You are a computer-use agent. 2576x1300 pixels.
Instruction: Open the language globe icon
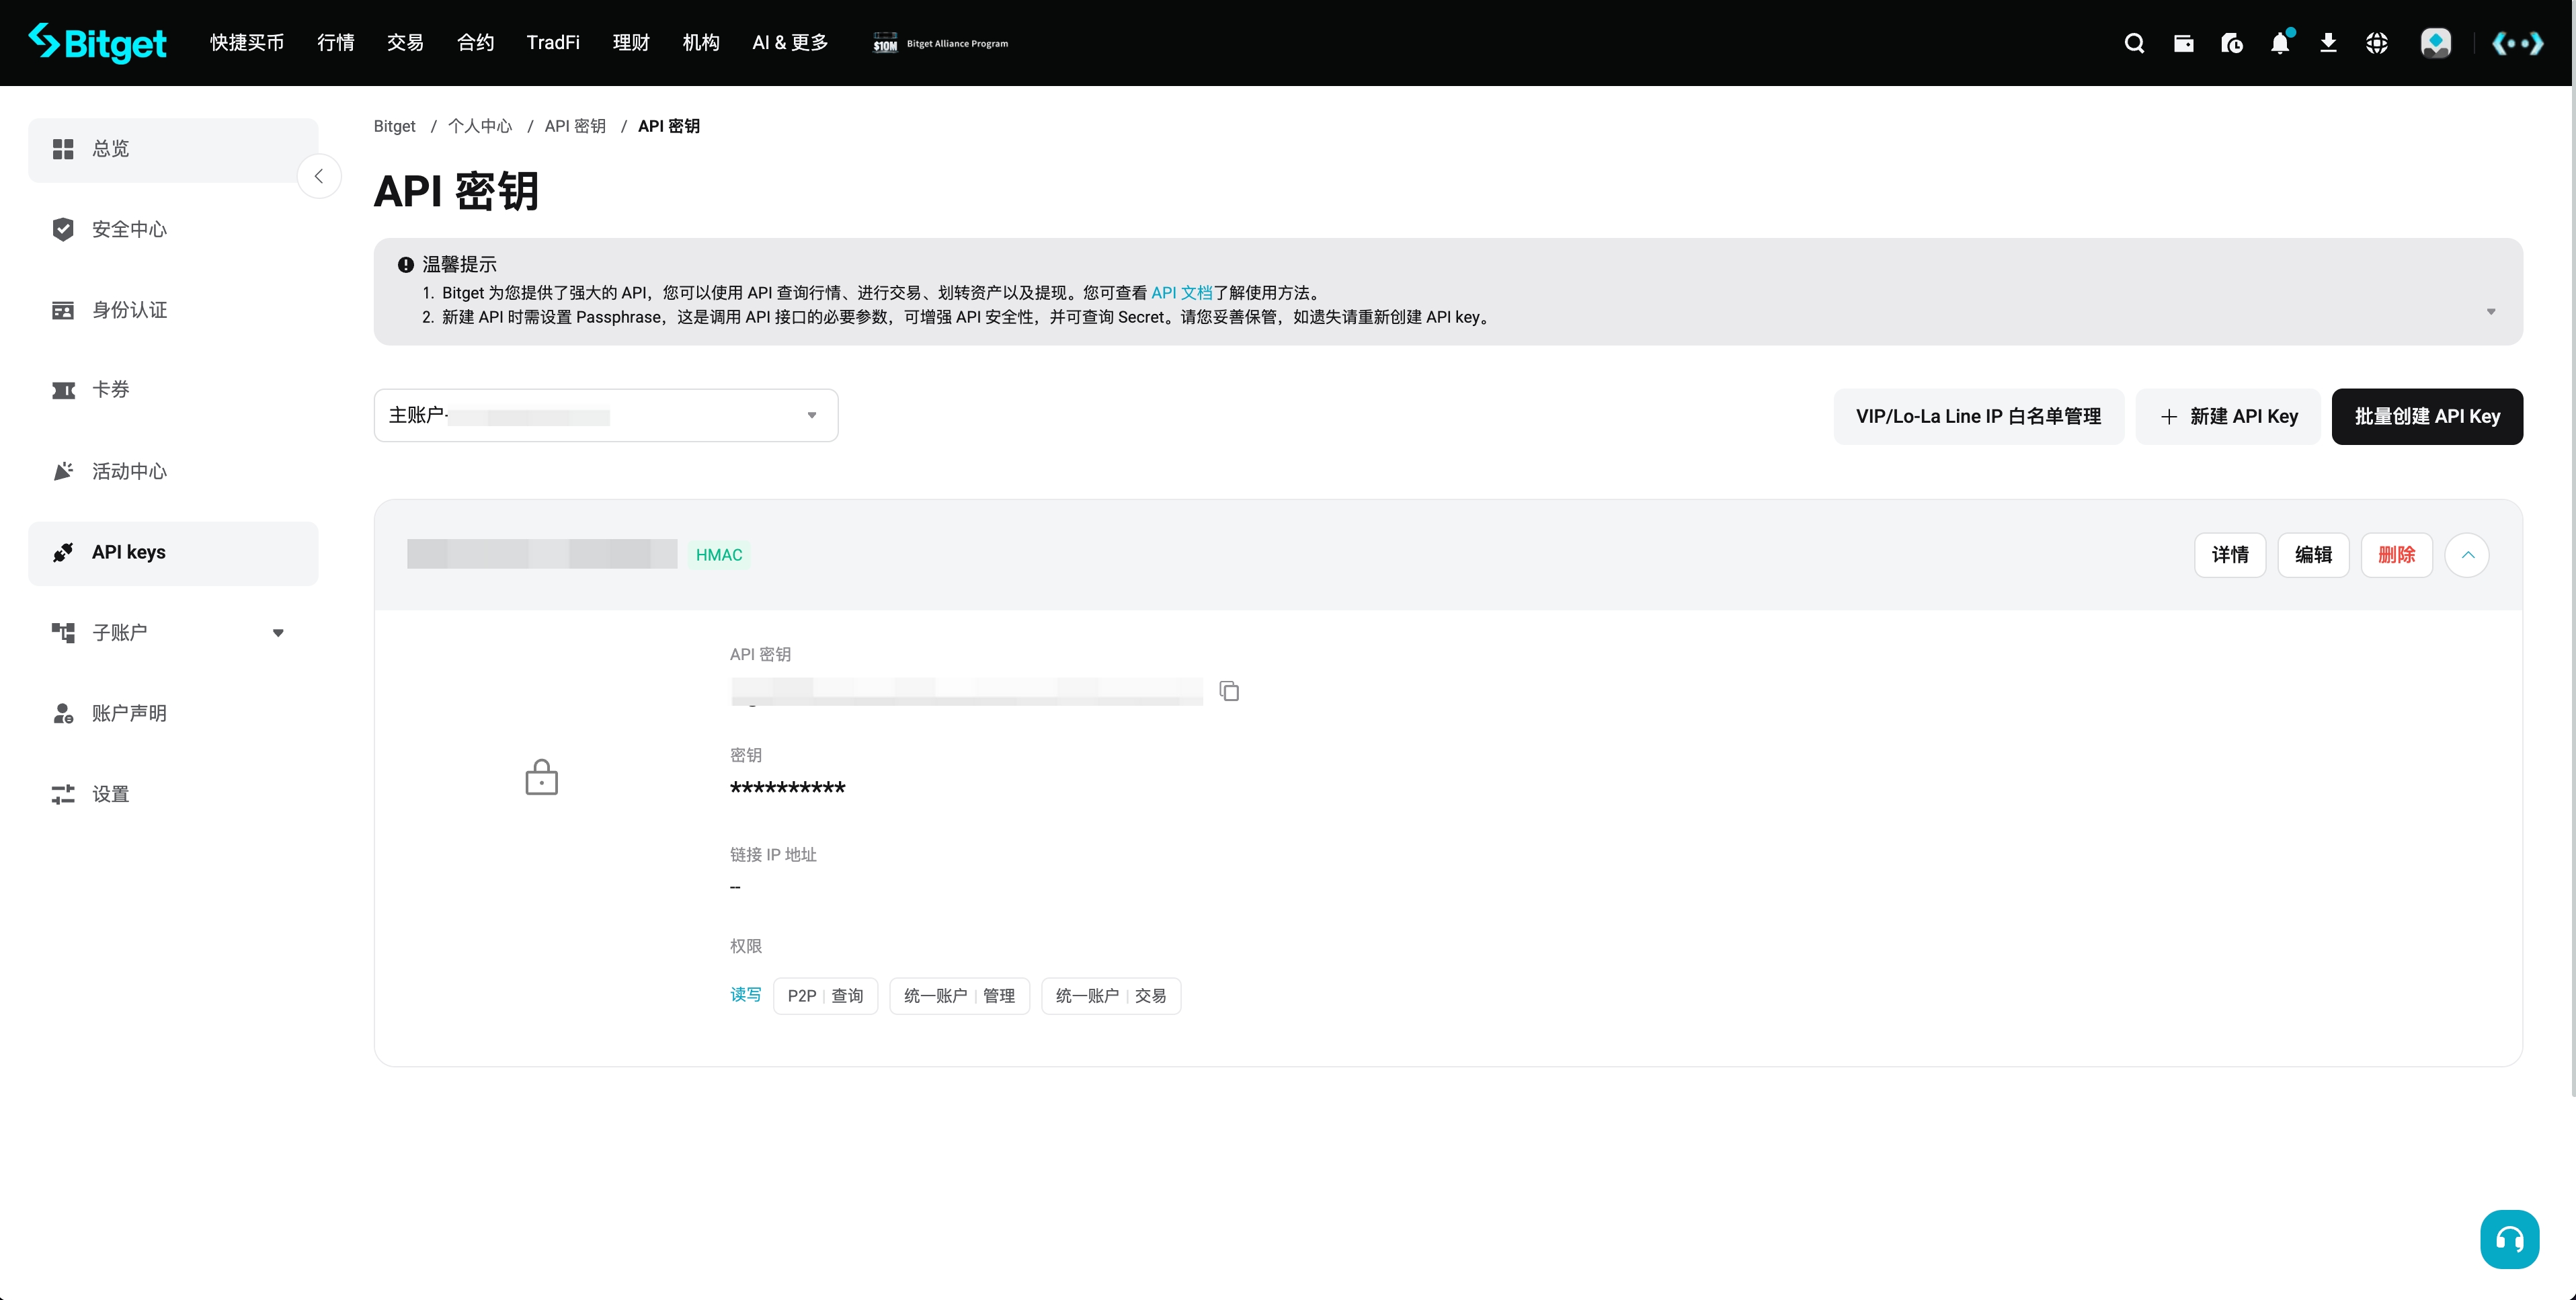(x=2377, y=43)
